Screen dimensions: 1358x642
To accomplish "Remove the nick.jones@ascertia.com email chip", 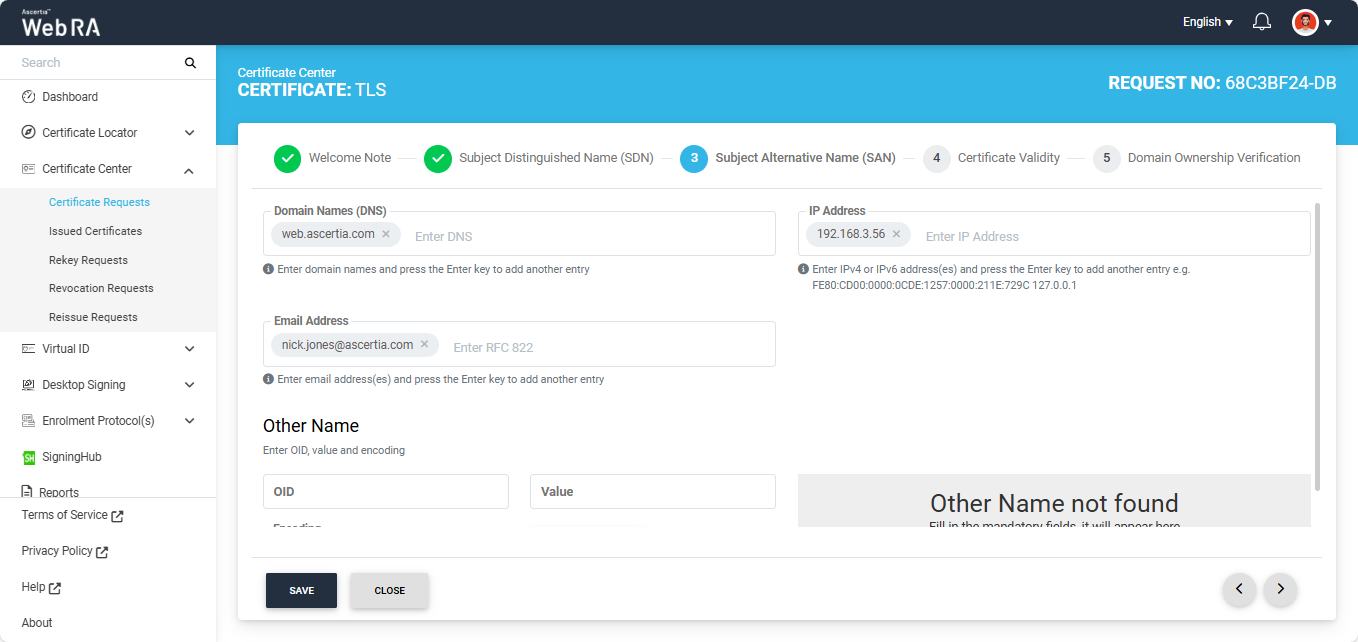I will click(424, 344).
